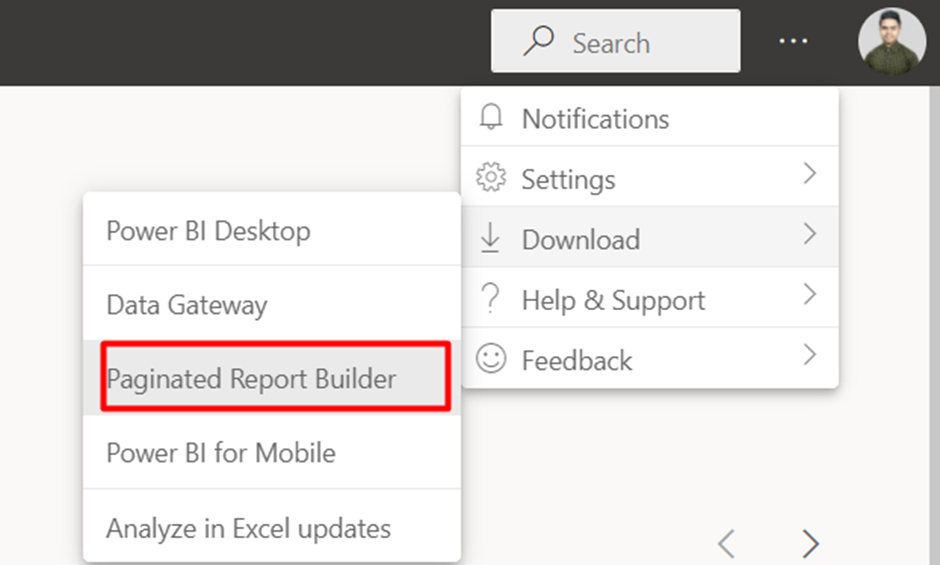
Task: Expand the Download submenu chevron
Action: (x=810, y=234)
